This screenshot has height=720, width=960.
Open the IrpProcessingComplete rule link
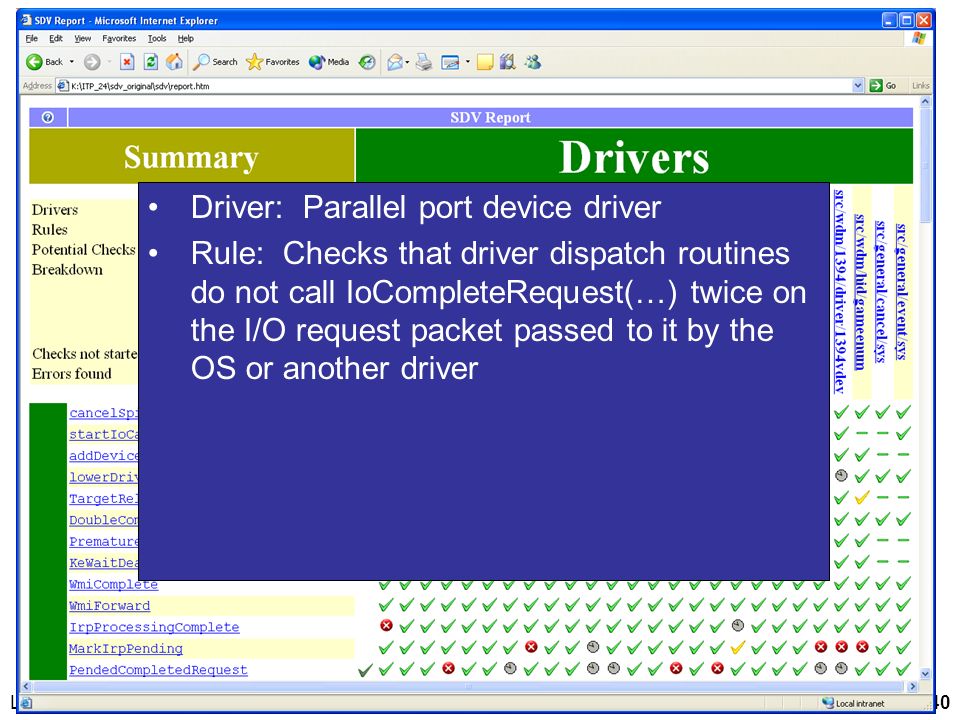(x=154, y=627)
